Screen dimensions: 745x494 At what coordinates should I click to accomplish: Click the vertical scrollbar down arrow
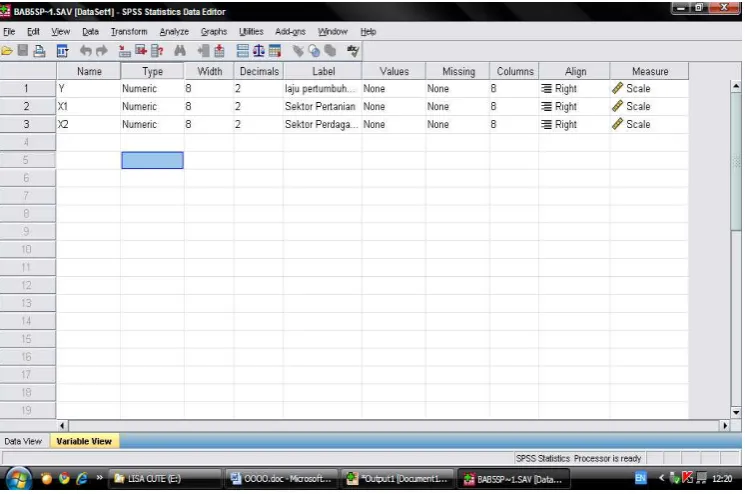coord(735,412)
